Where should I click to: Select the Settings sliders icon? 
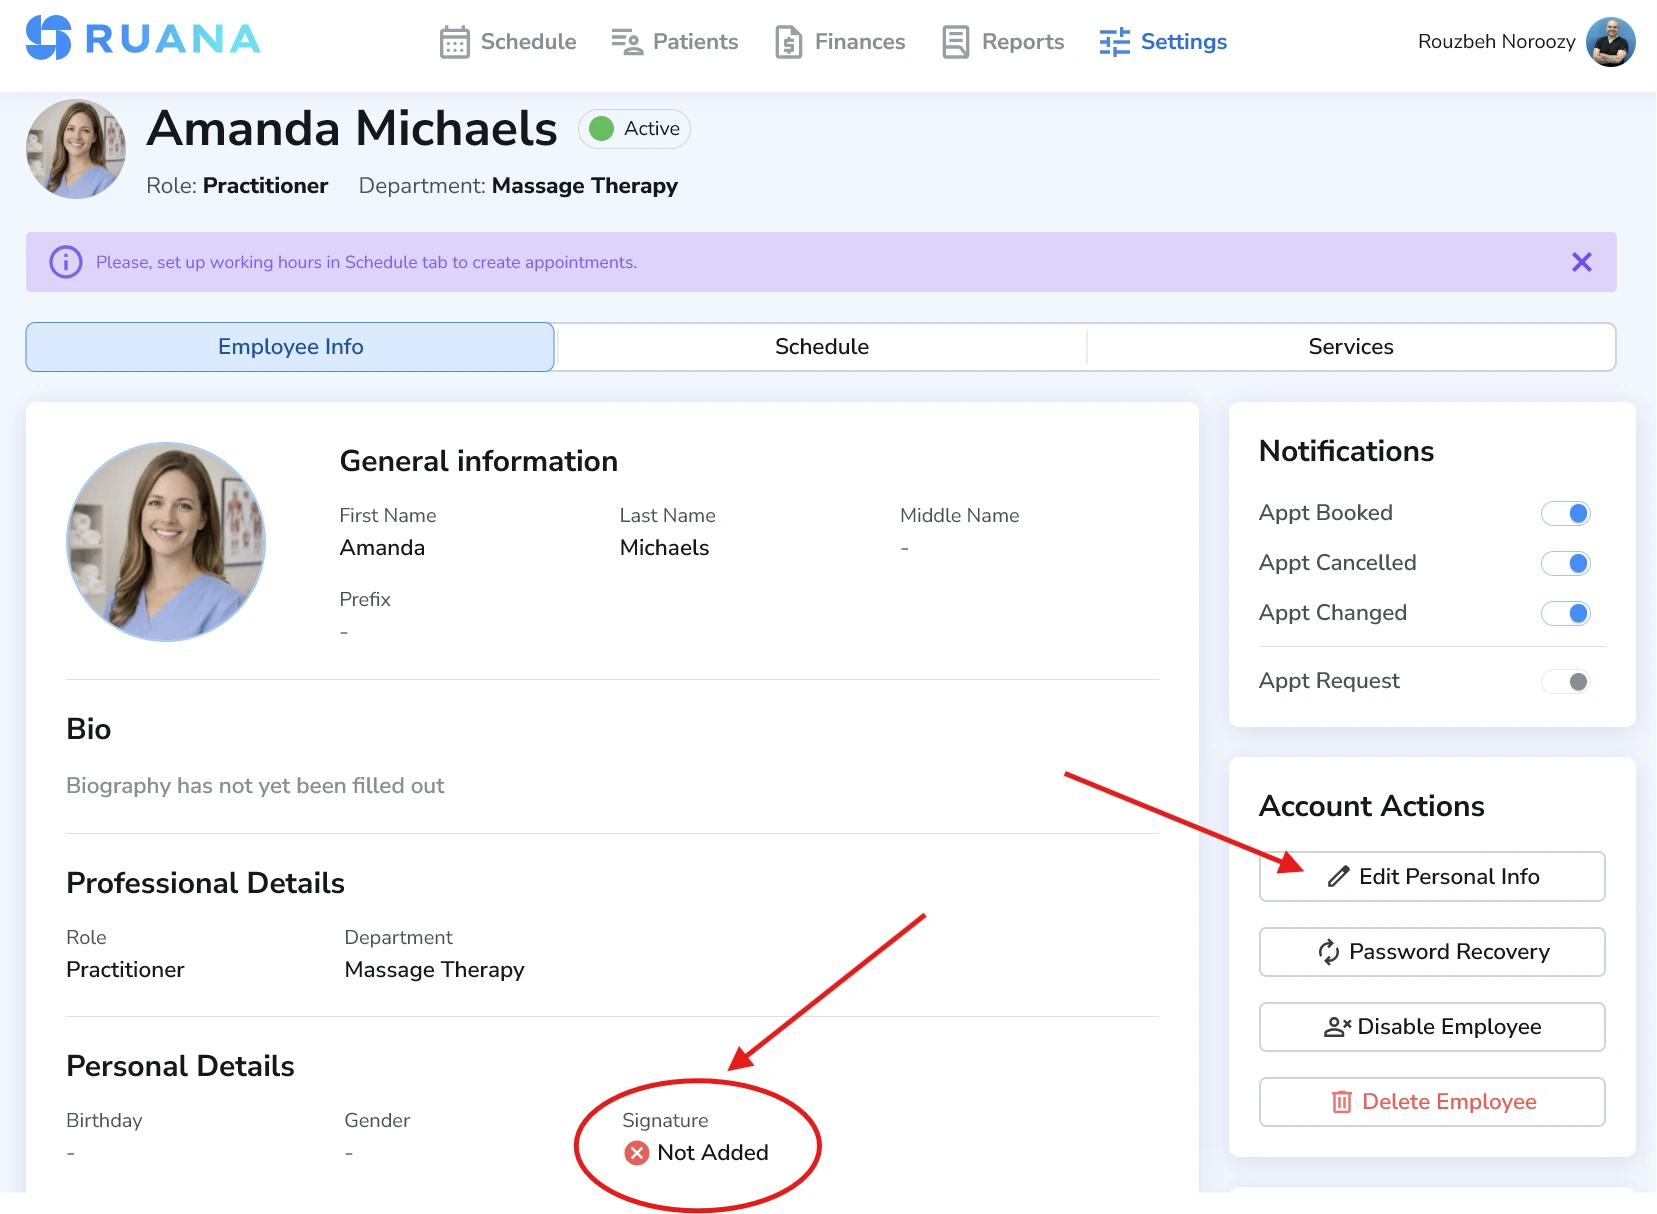(1112, 42)
